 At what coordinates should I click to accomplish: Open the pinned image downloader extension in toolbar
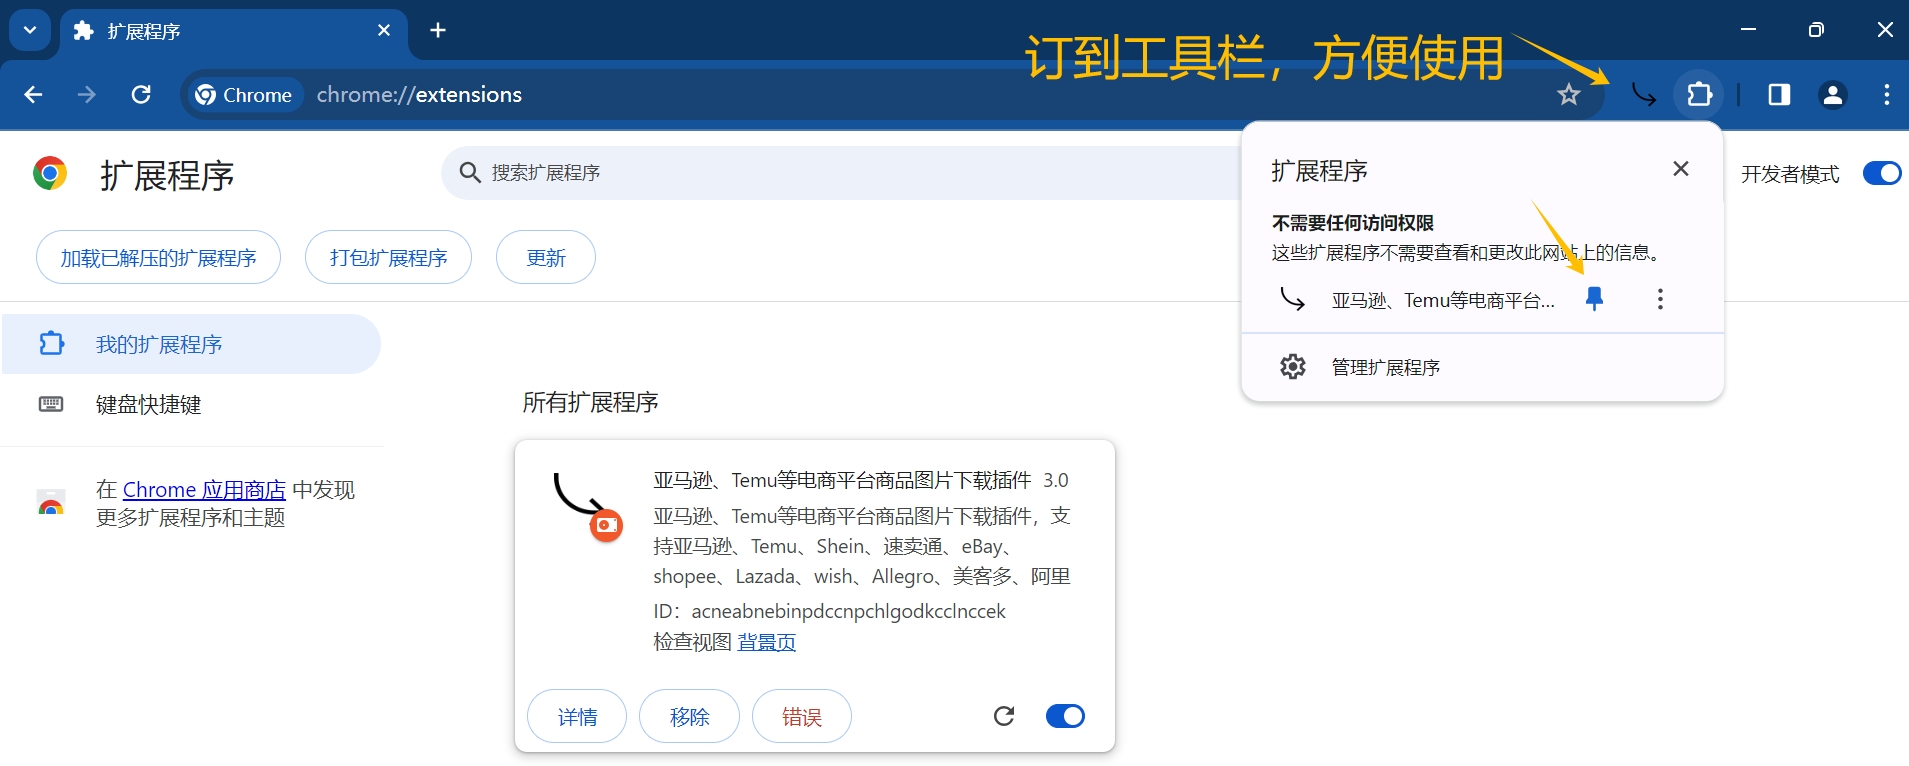point(1643,95)
